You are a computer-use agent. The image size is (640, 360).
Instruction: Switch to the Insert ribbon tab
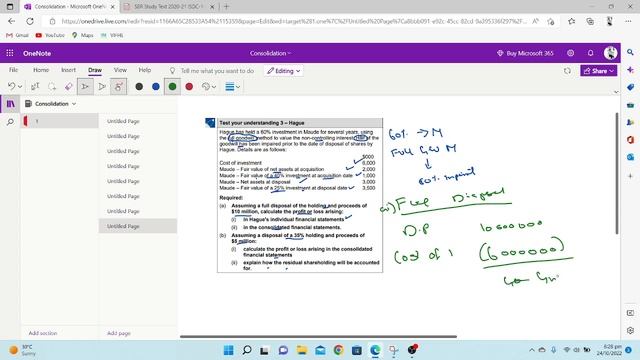point(68,70)
